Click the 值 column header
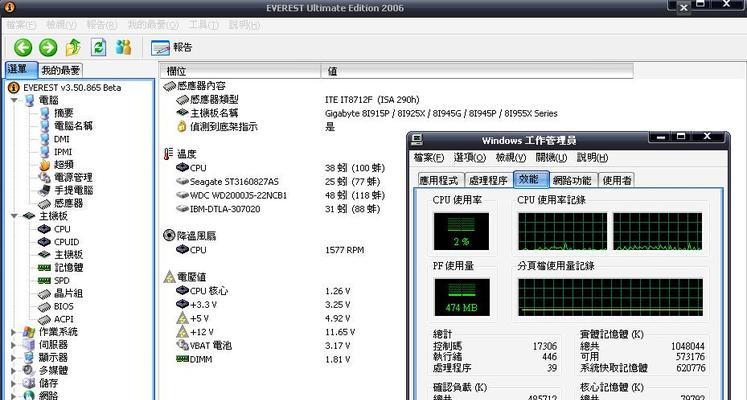The height and width of the screenshot is (400, 747). 477,71
